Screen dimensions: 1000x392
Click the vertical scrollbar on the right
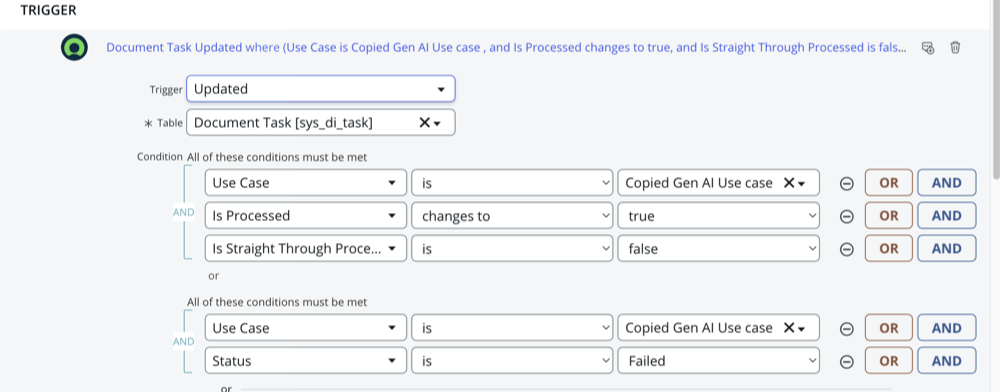point(996,89)
